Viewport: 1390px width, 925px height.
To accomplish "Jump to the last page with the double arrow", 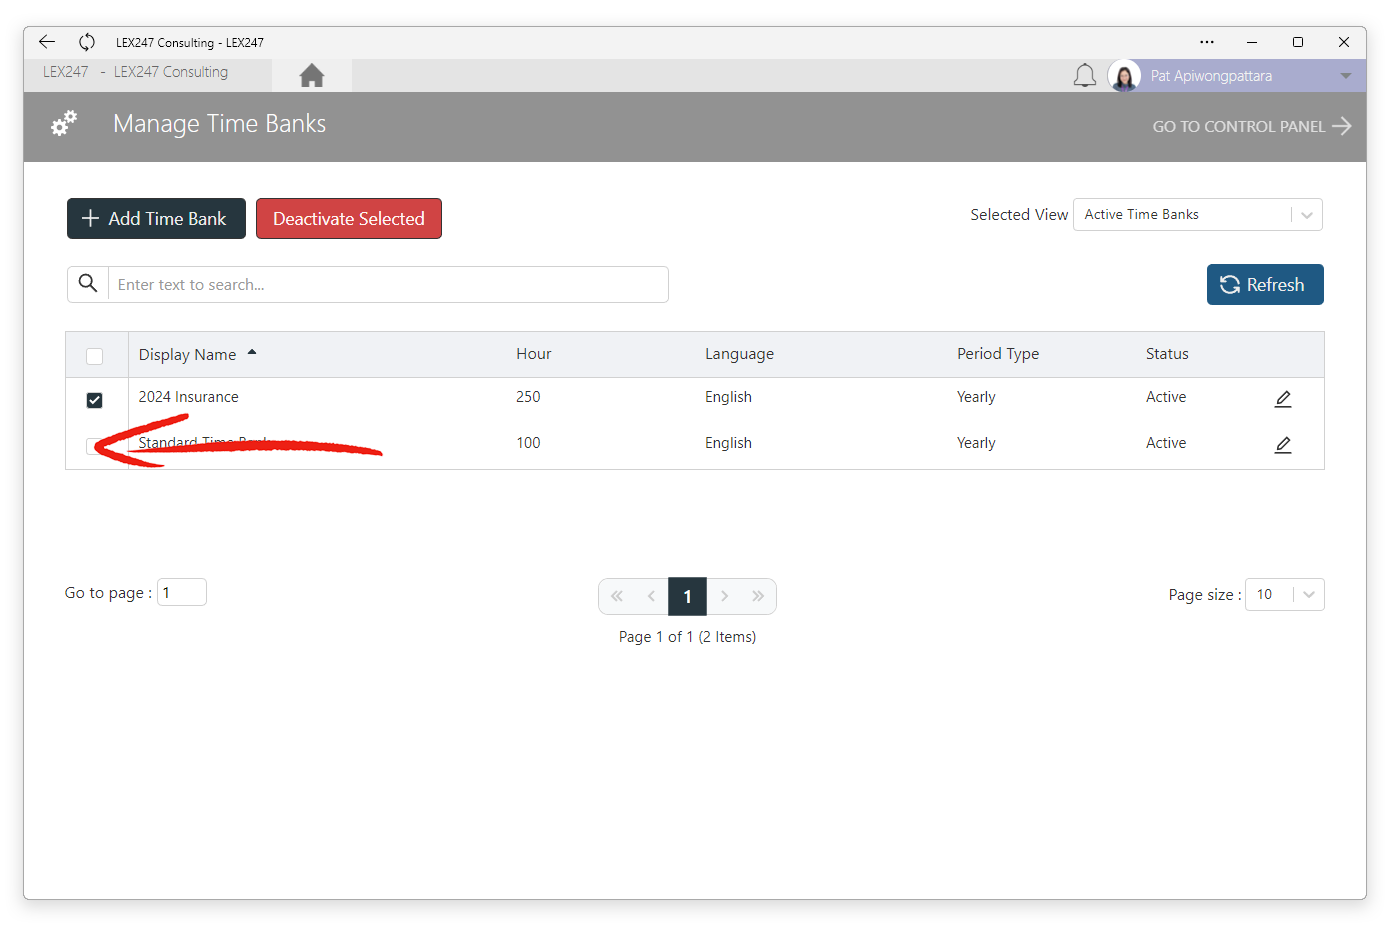I will tap(758, 596).
